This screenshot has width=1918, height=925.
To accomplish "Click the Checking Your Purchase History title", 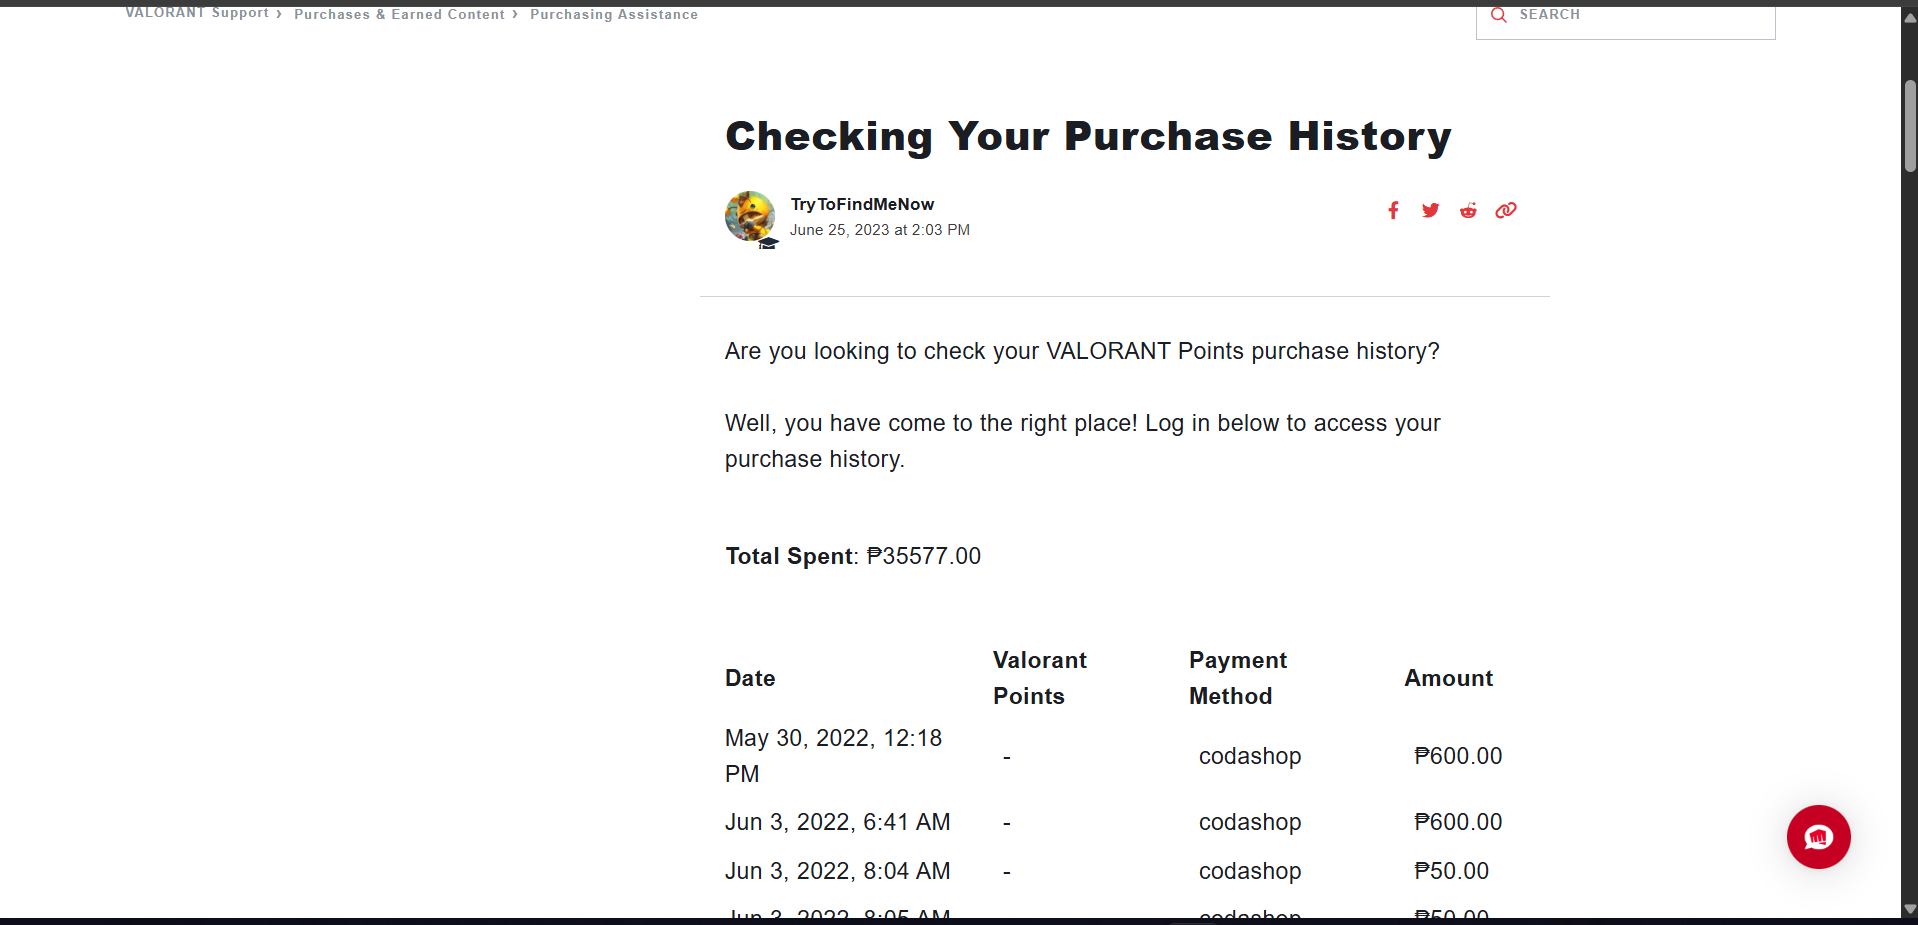I will tap(1088, 136).
